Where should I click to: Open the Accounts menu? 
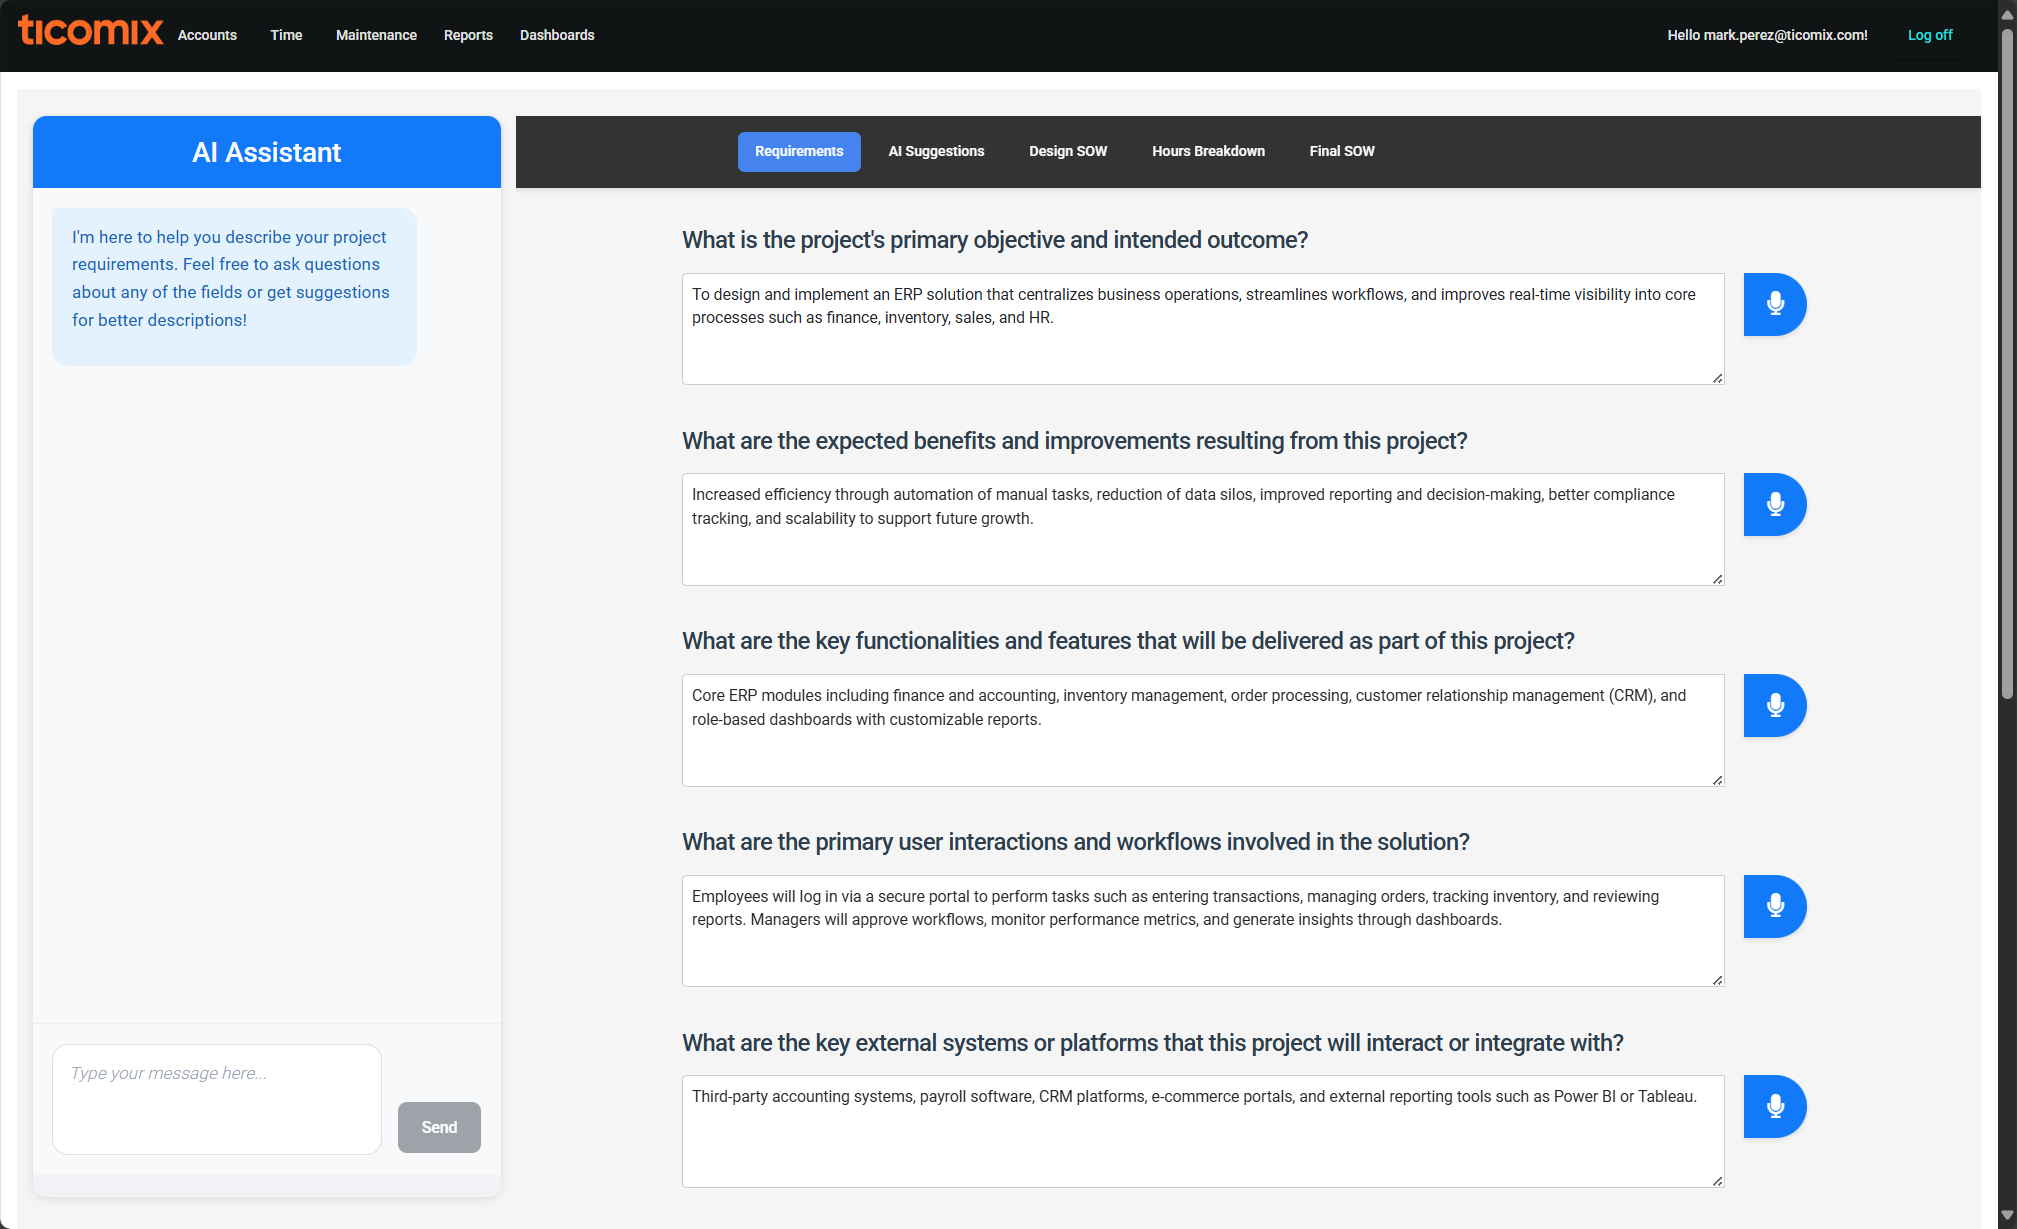tap(207, 35)
